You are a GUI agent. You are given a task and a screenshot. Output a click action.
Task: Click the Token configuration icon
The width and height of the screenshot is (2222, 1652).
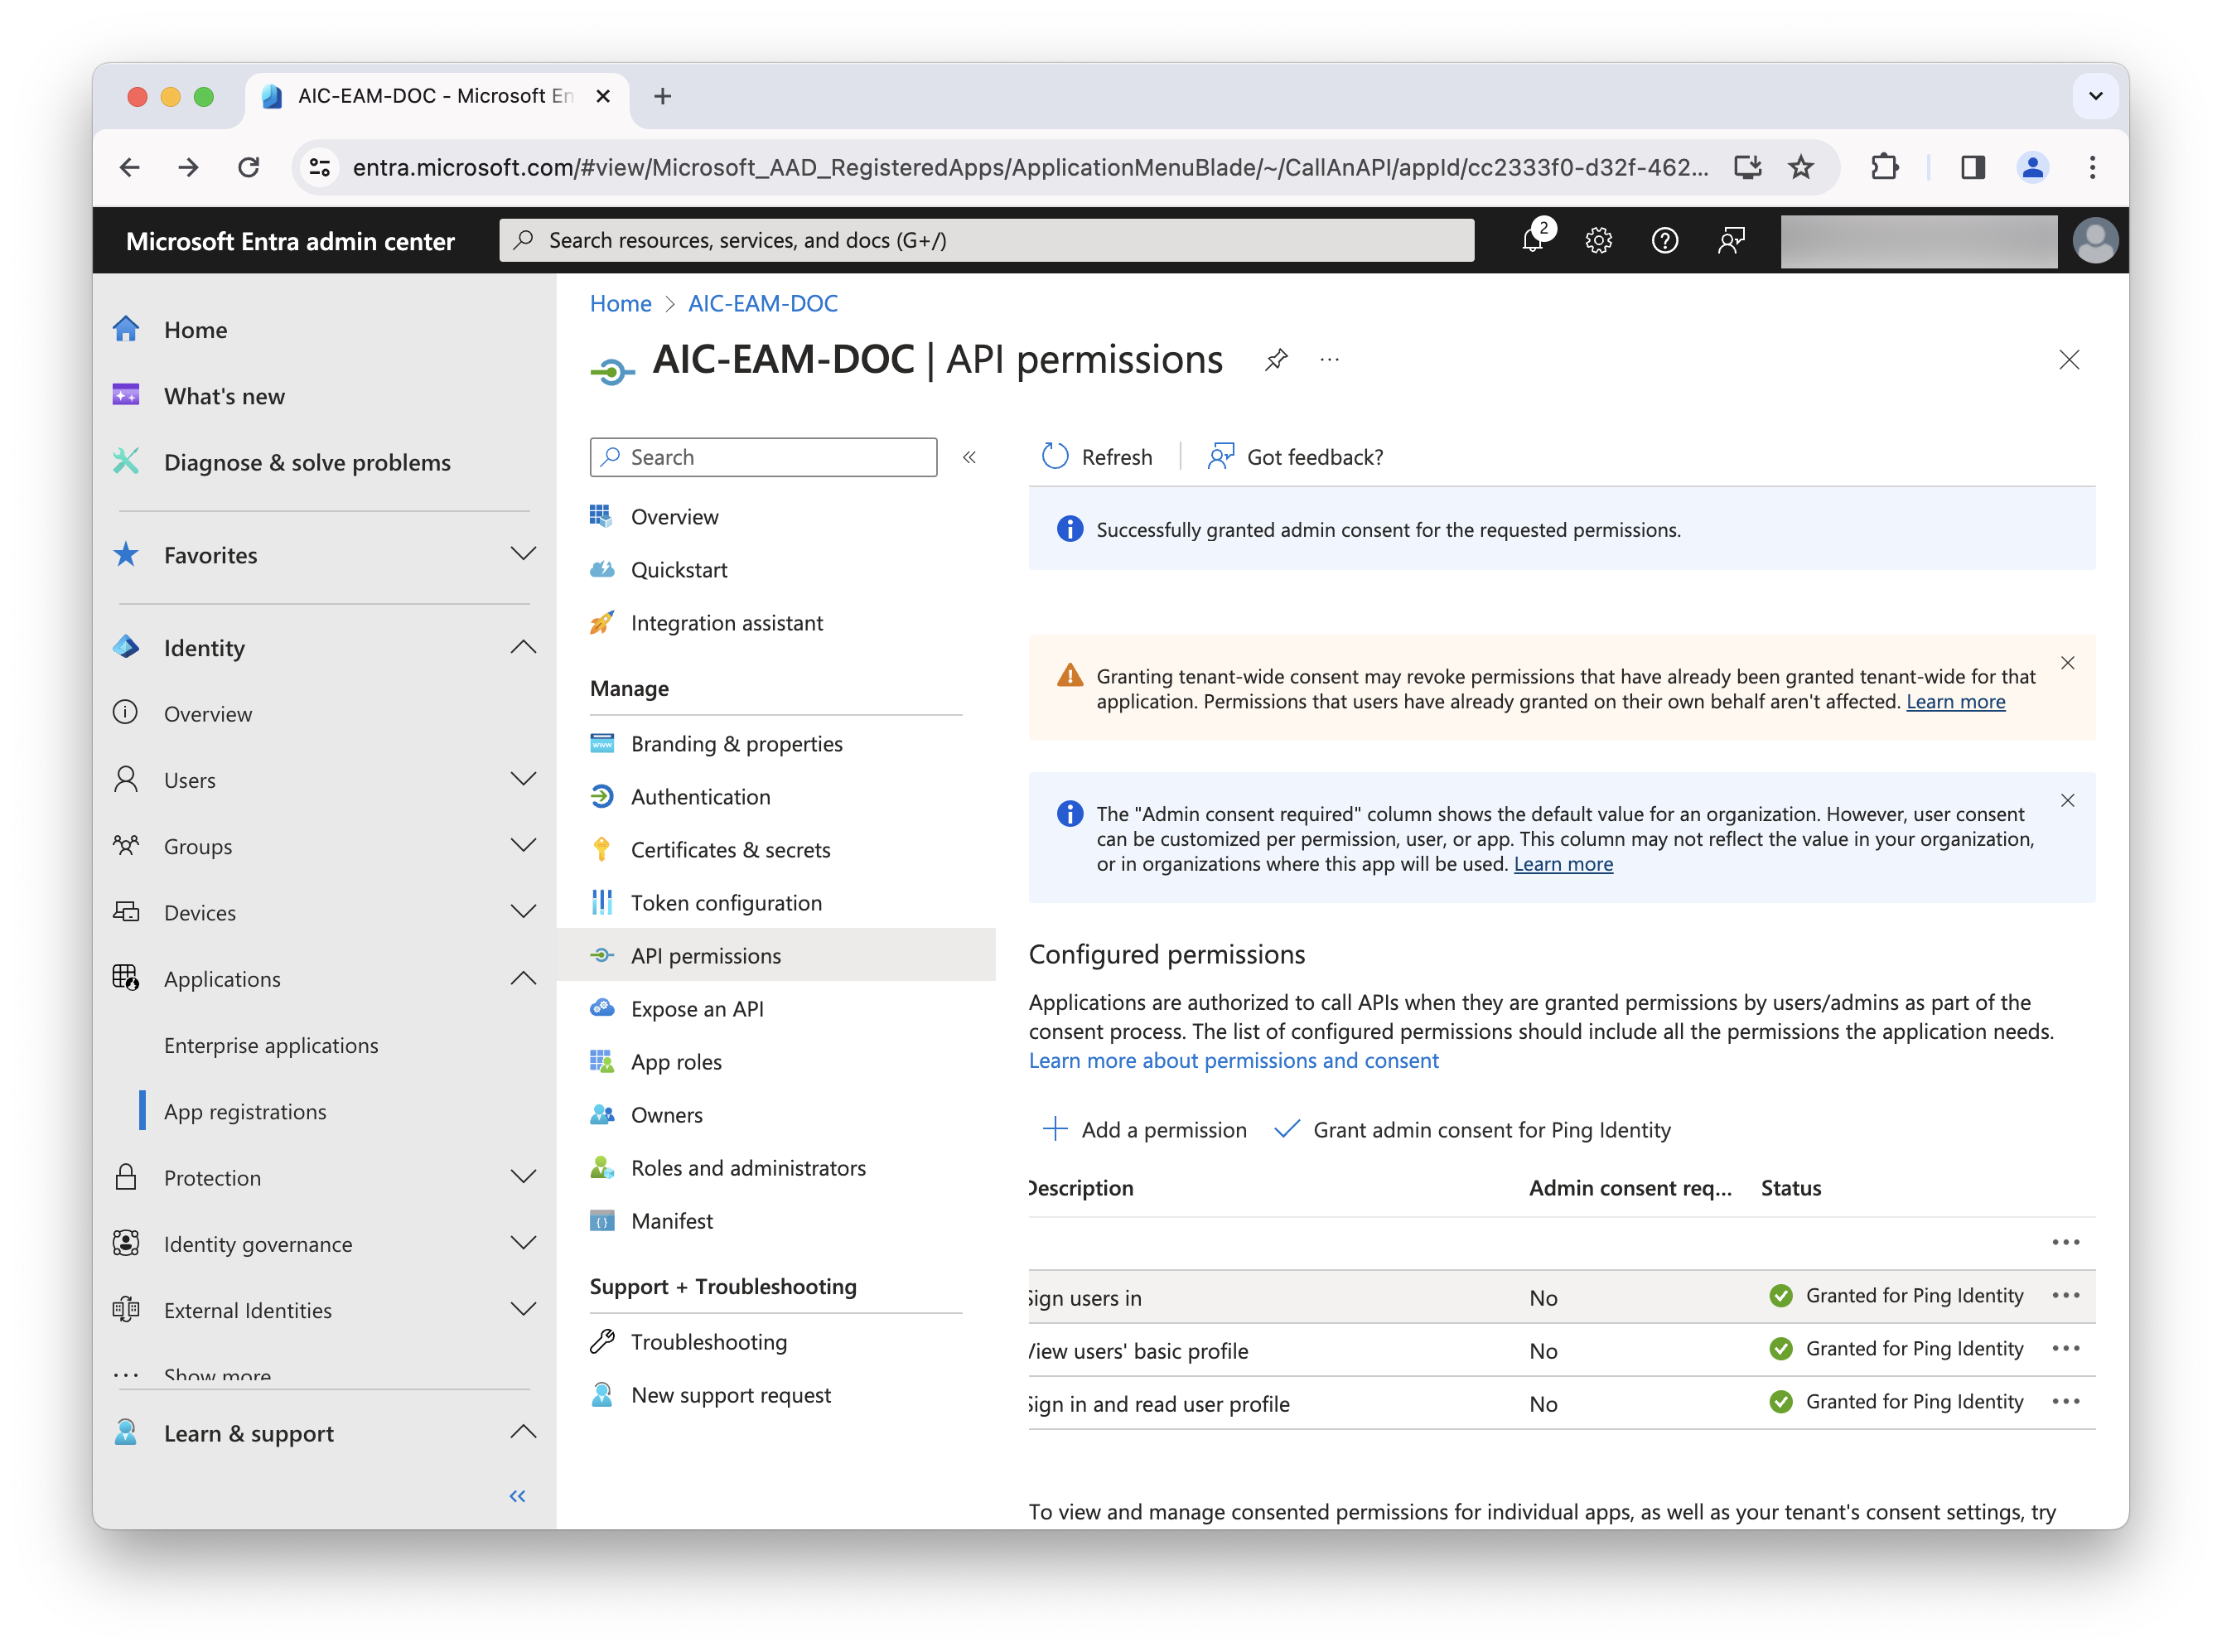[x=603, y=902]
